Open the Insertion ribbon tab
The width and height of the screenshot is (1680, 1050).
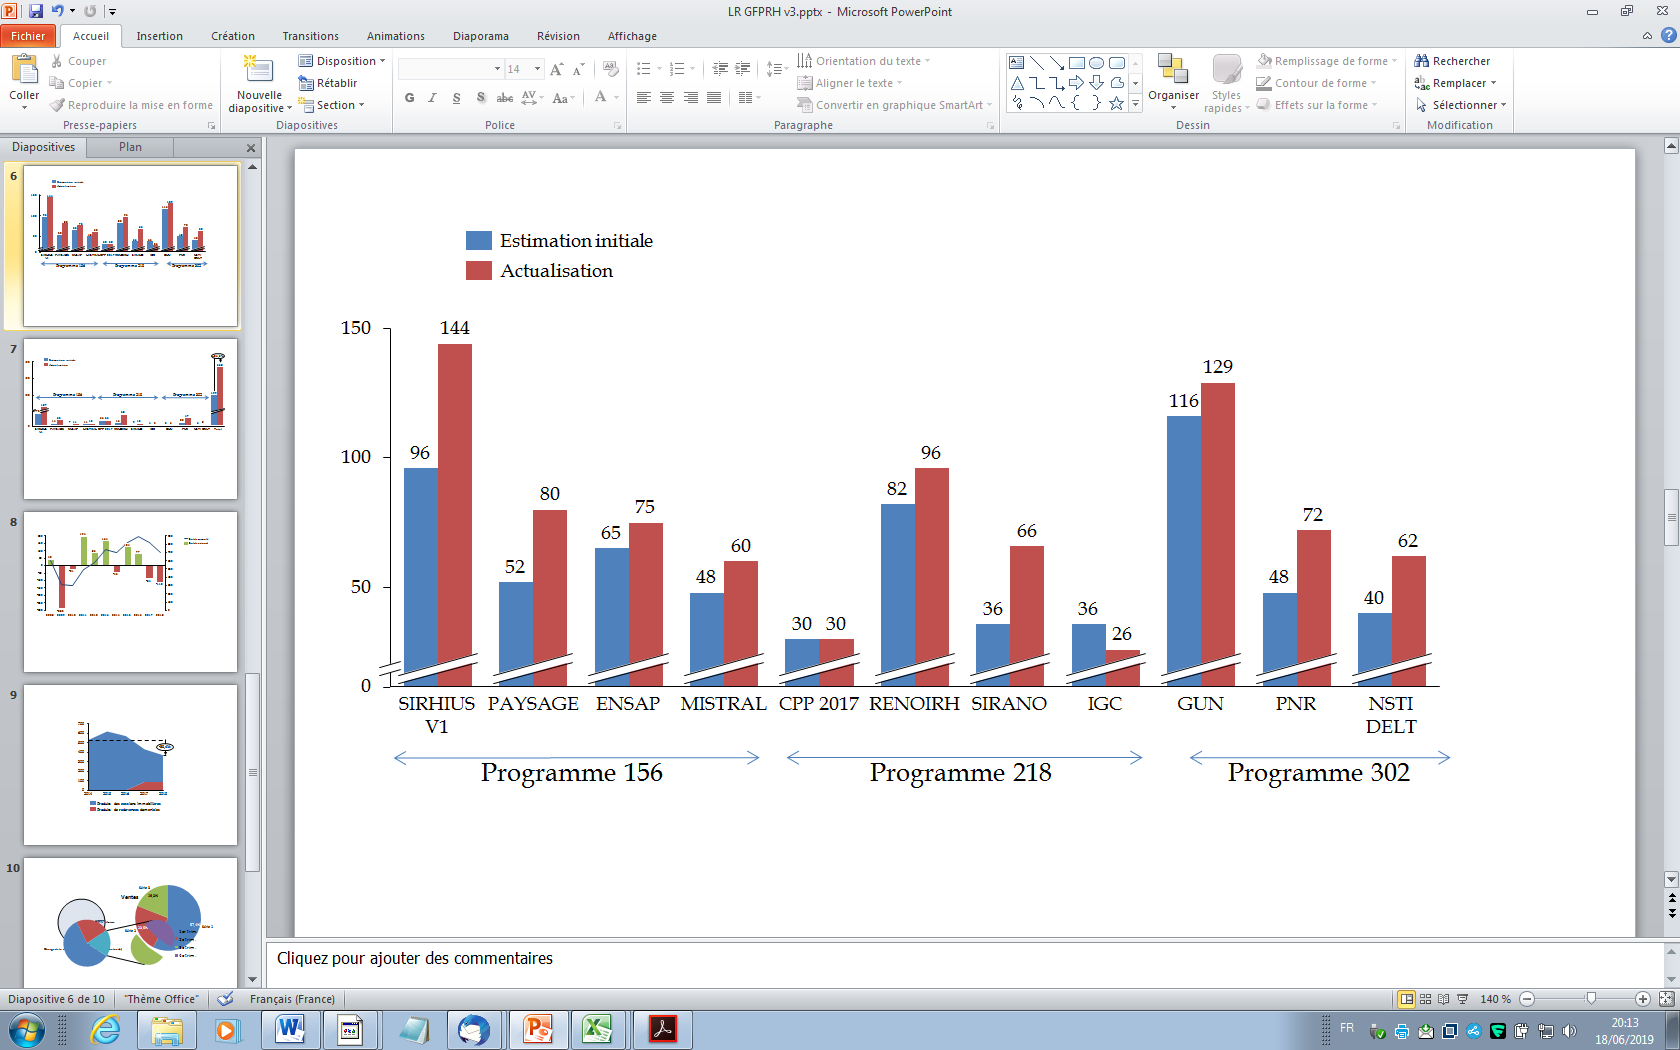pyautogui.click(x=159, y=36)
